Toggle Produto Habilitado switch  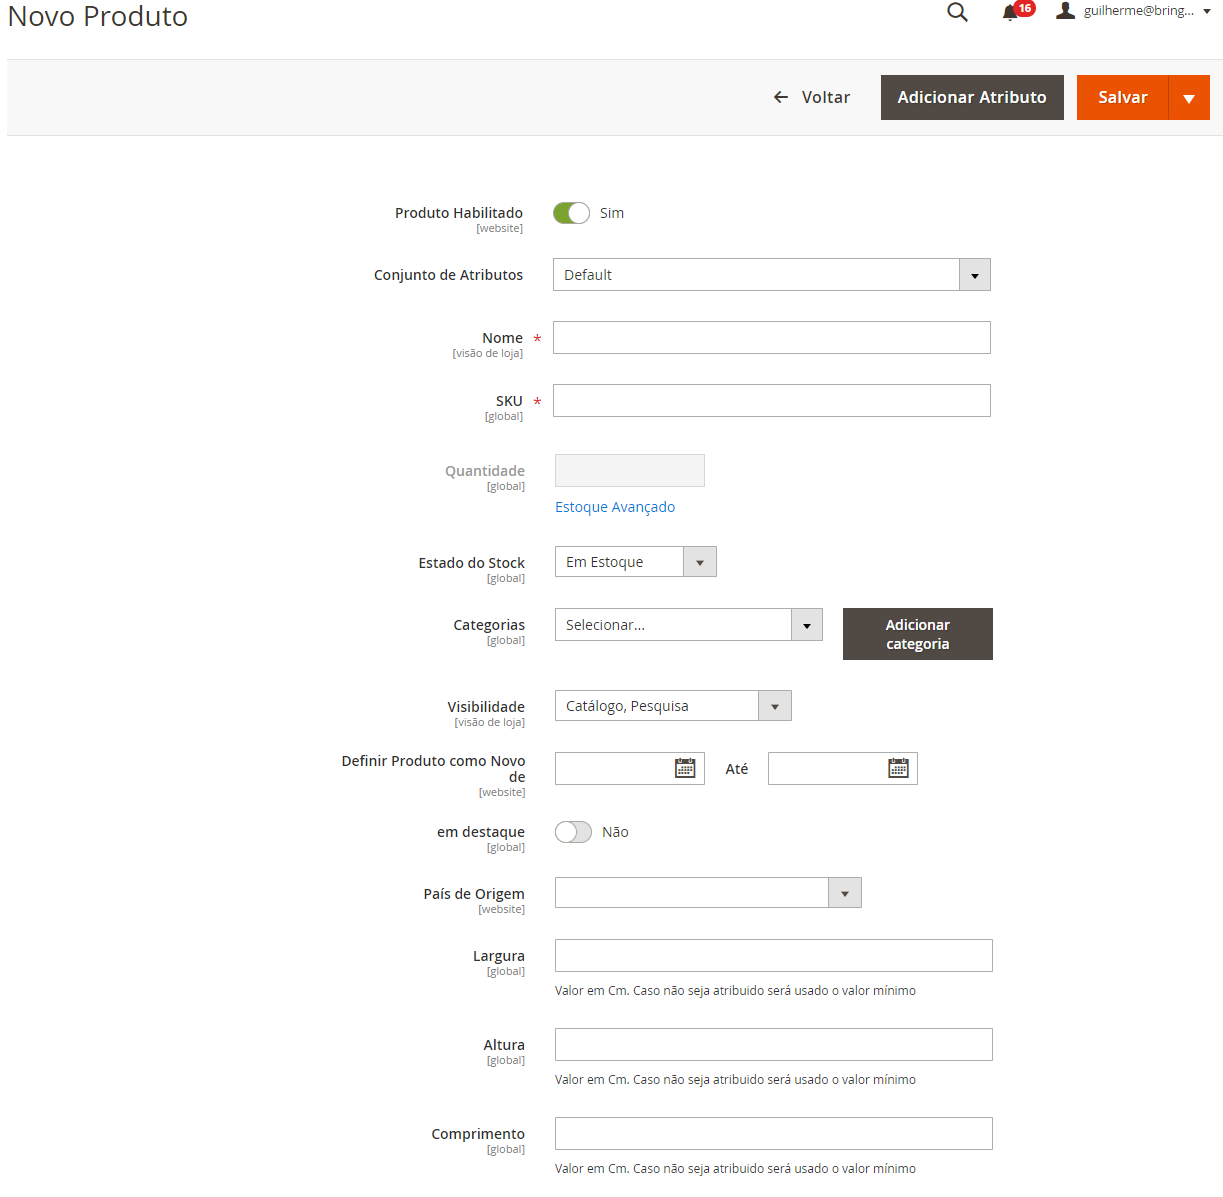click(571, 213)
